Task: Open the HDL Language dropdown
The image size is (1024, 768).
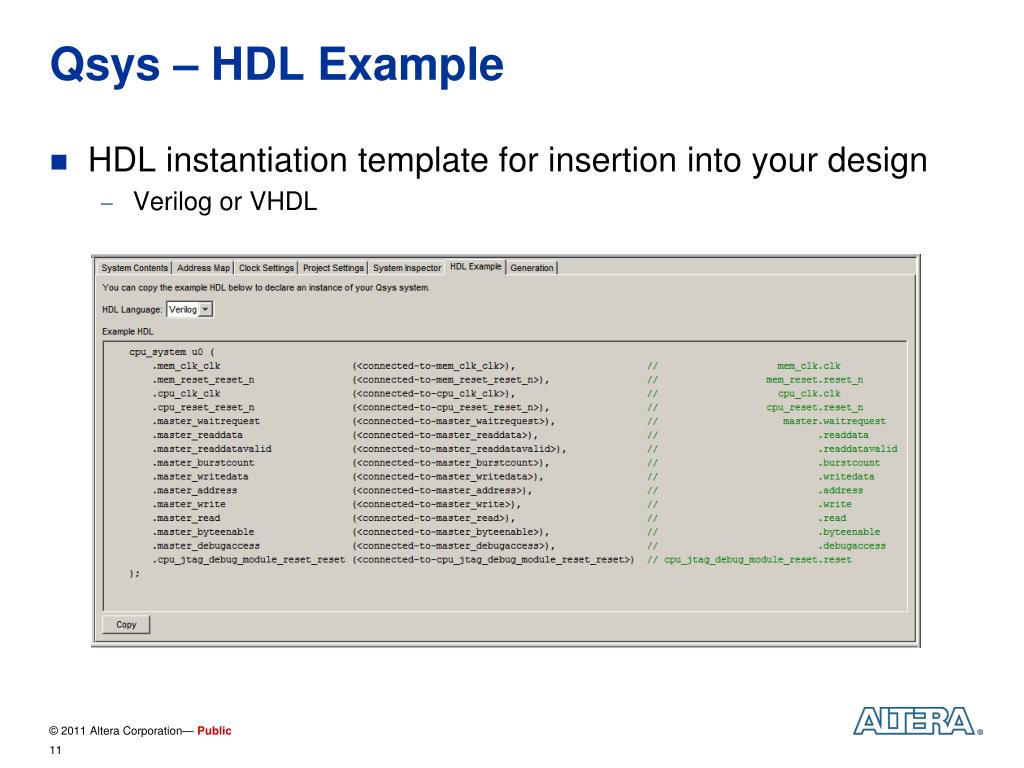Action: tap(189, 310)
